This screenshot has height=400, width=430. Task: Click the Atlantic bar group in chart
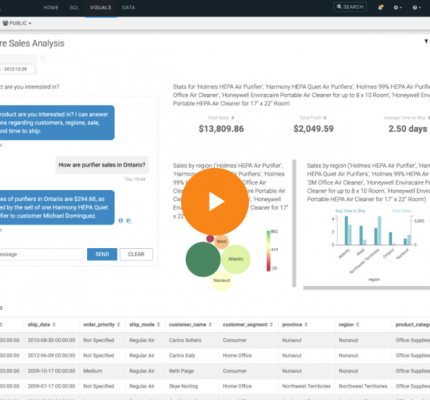coord(348,230)
